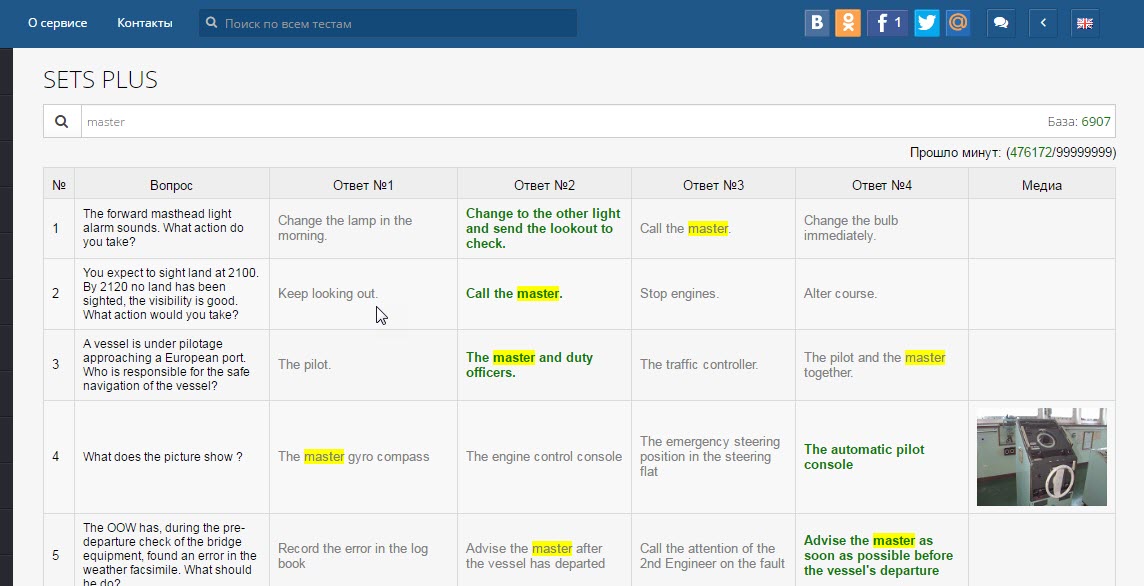Click the Mail.ru @ share icon
Image resolution: width=1144 pixels, height=586 pixels.
tap(958, 23)
